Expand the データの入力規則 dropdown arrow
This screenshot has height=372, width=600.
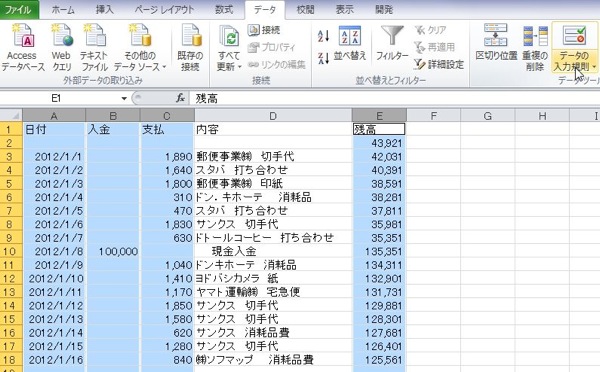594,67
